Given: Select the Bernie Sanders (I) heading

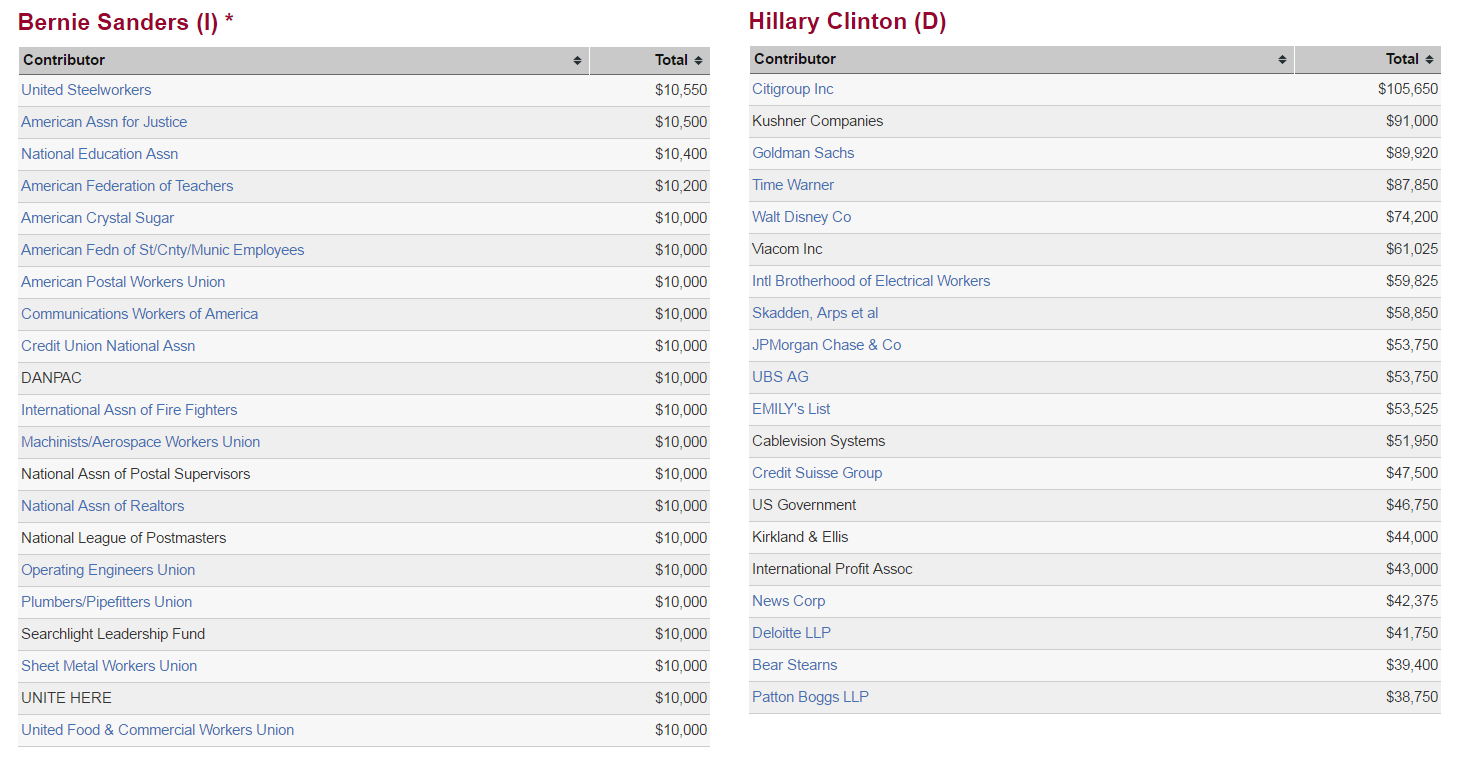Looking at the screenshot, I should tap(126, 22).
